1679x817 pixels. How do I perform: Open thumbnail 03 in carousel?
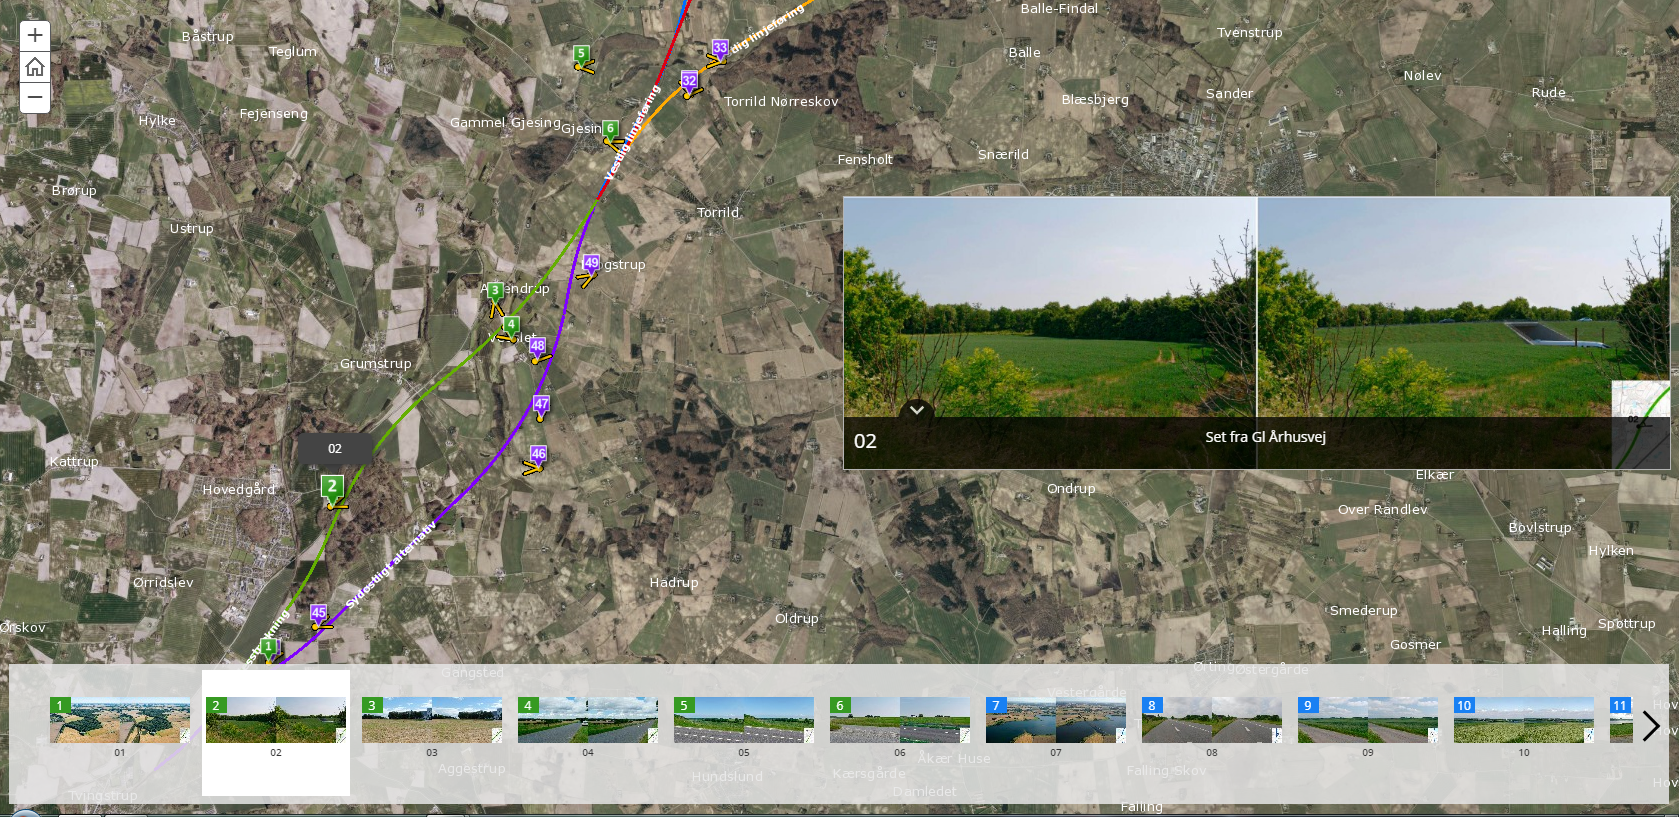(432, 720)
